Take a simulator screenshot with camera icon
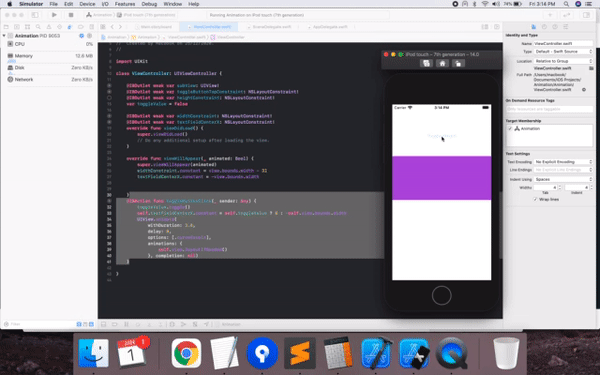The height and width of the screenshot is (375, 600). [x=426, y=63]
